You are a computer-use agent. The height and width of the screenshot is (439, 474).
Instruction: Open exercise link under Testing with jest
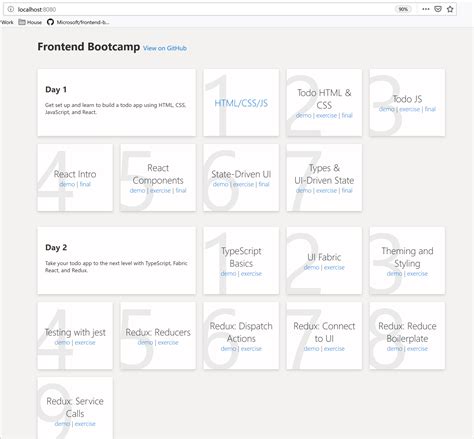85,342
